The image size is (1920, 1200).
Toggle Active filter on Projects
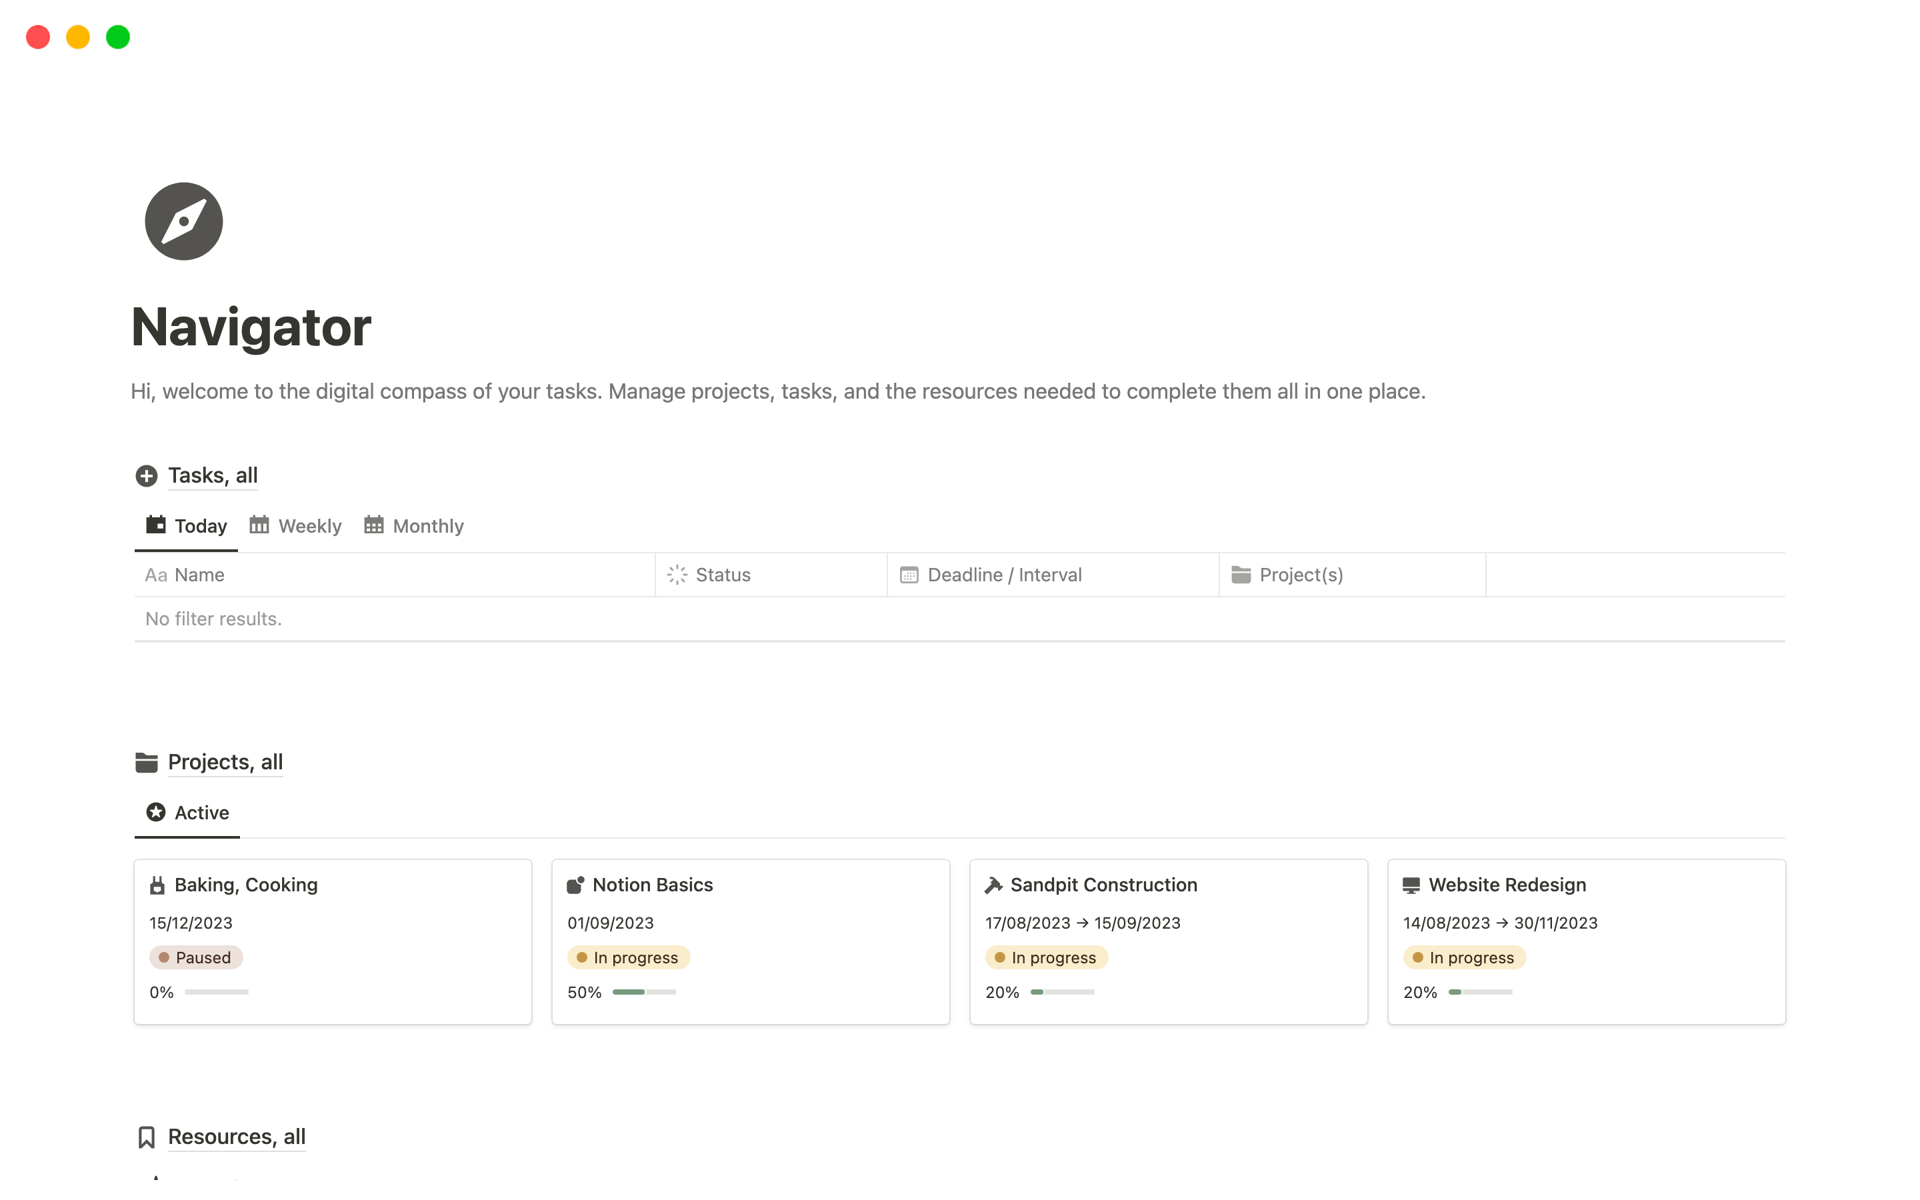point(199,812)
